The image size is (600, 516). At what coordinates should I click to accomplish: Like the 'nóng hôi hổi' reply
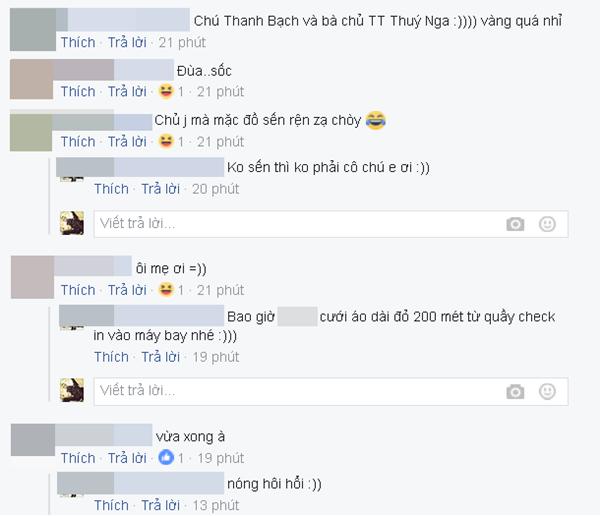click(111, 505)
